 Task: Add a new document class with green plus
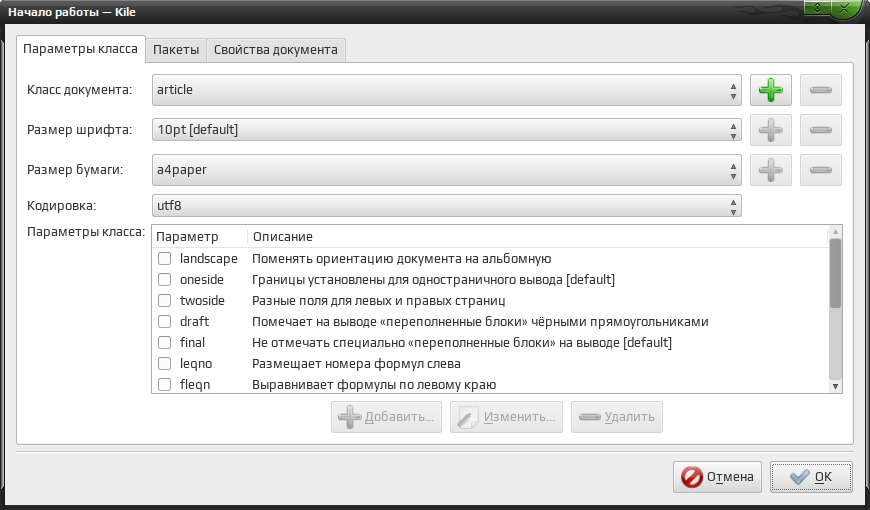pos(771,90)
